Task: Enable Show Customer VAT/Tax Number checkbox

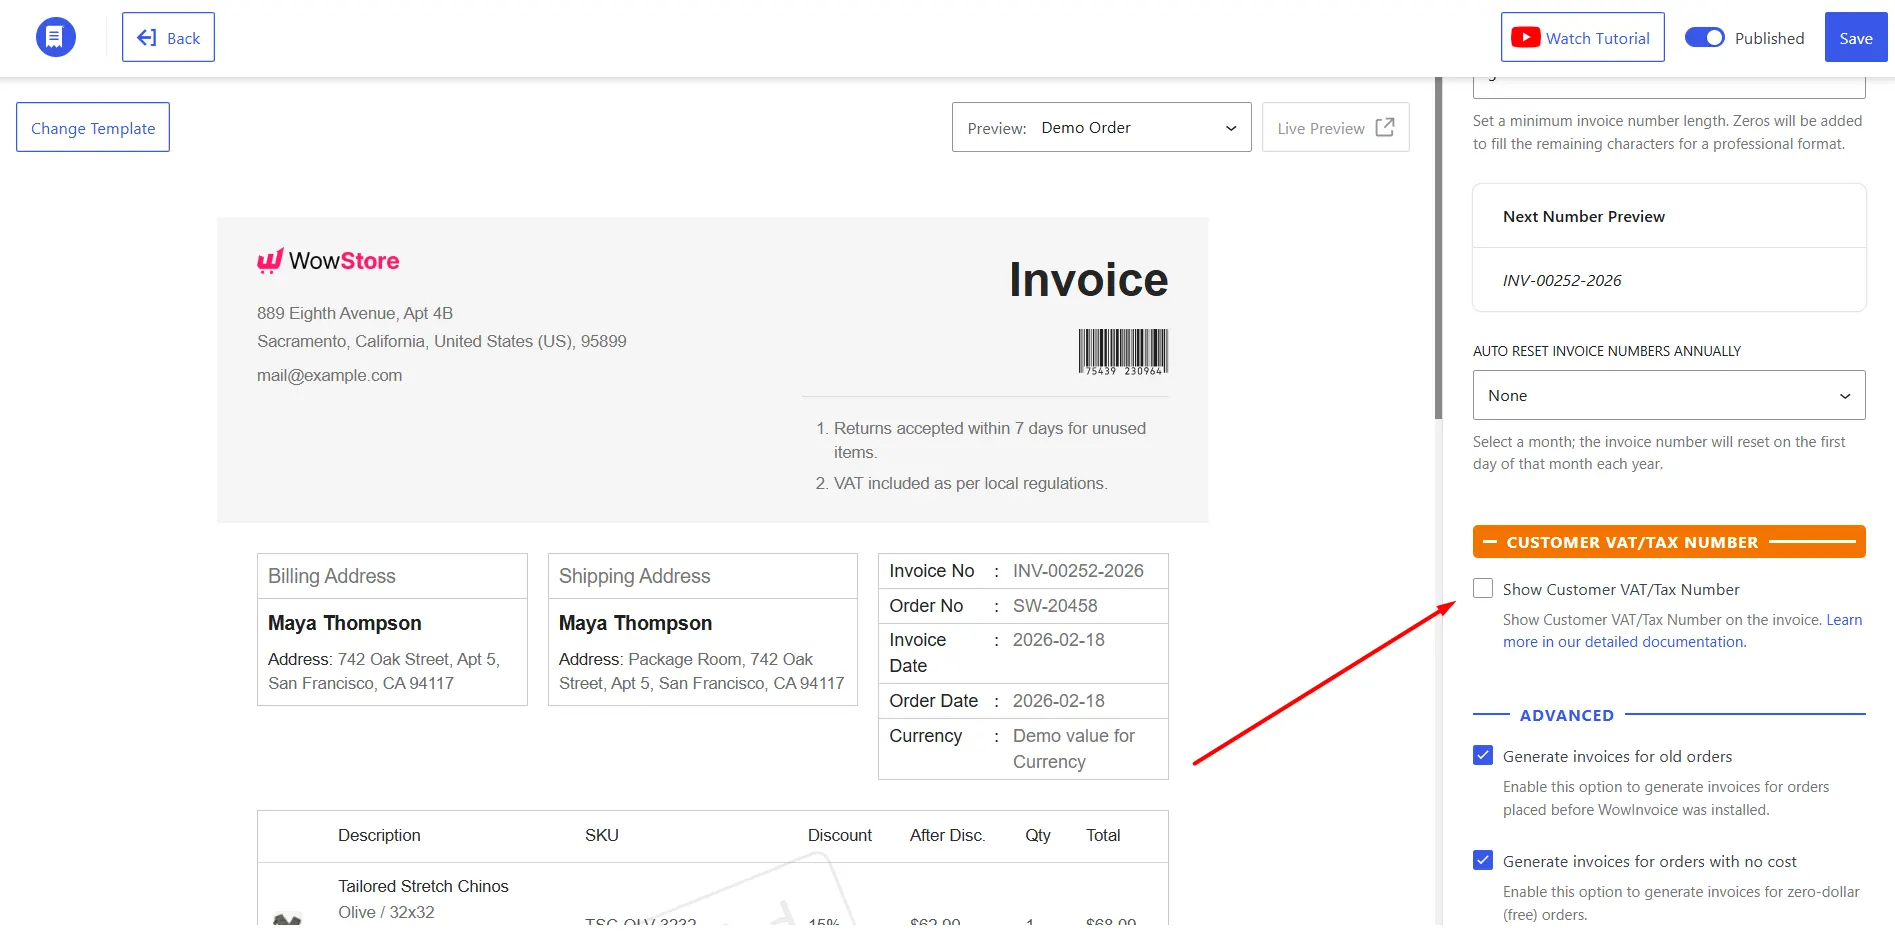Action: tap(1483, 588)
